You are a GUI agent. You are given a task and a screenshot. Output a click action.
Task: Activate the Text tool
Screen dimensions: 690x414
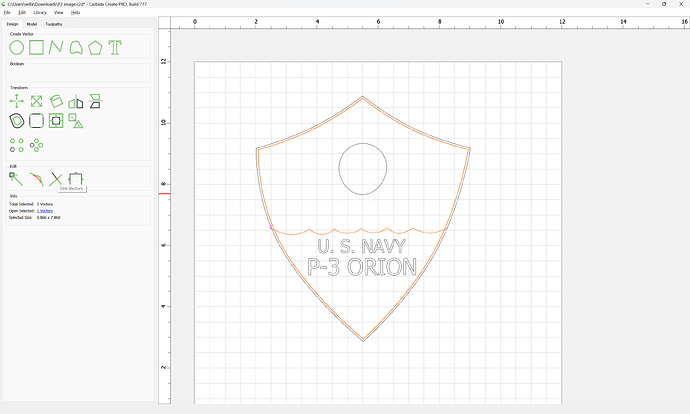[115, 47]
